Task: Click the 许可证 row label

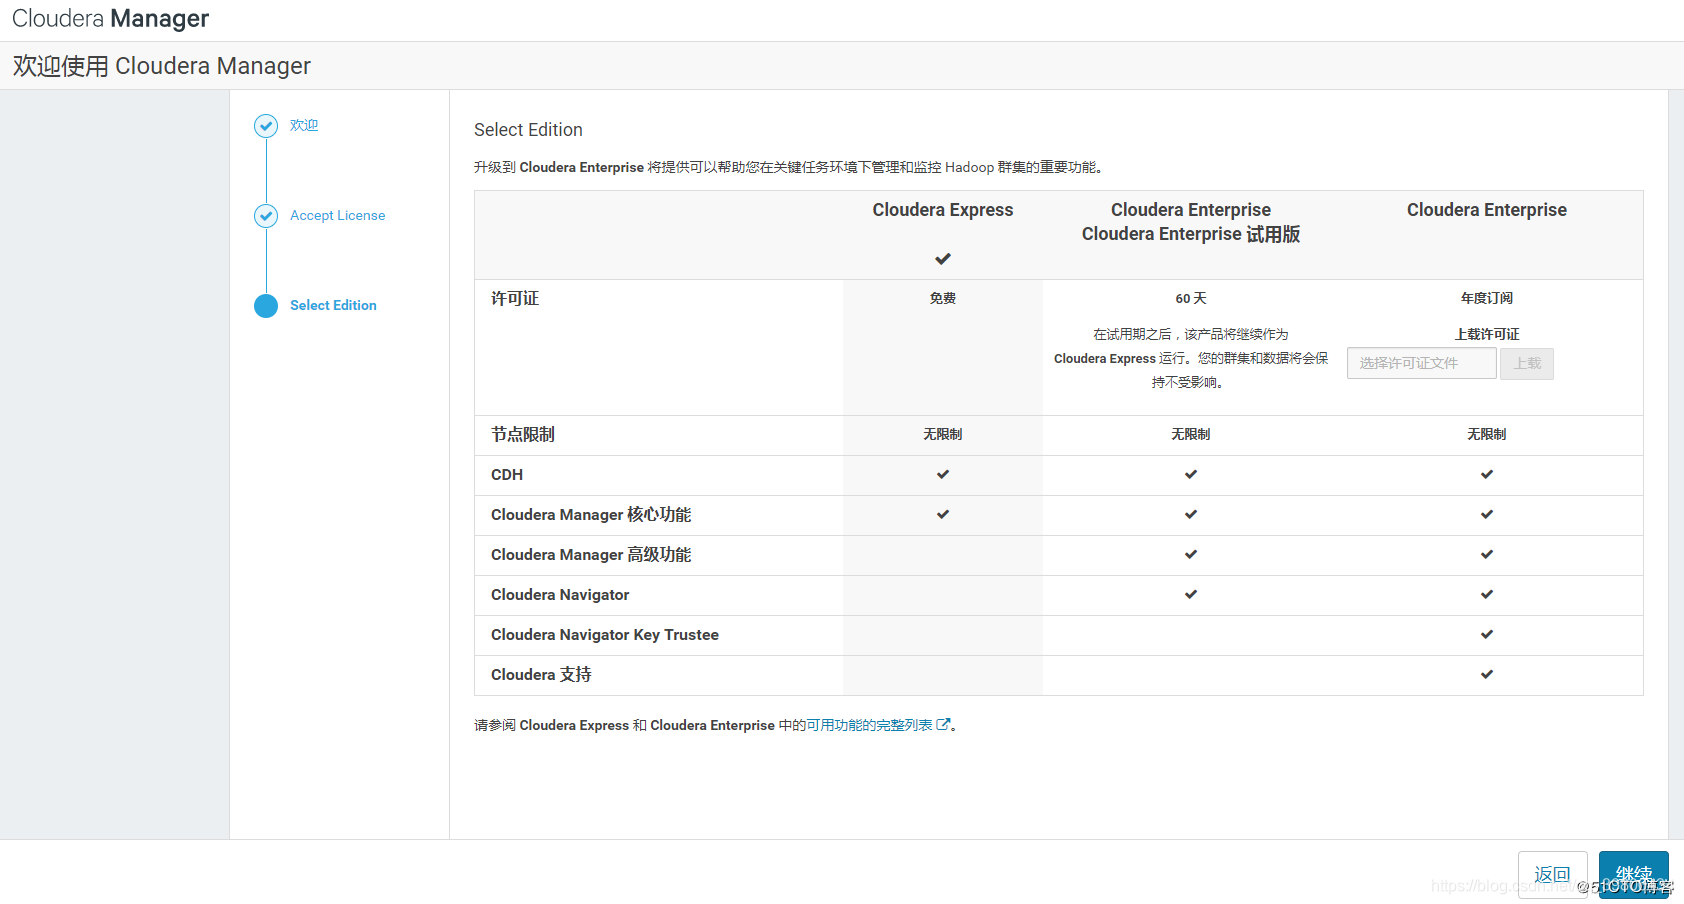Action: point(515,298)
